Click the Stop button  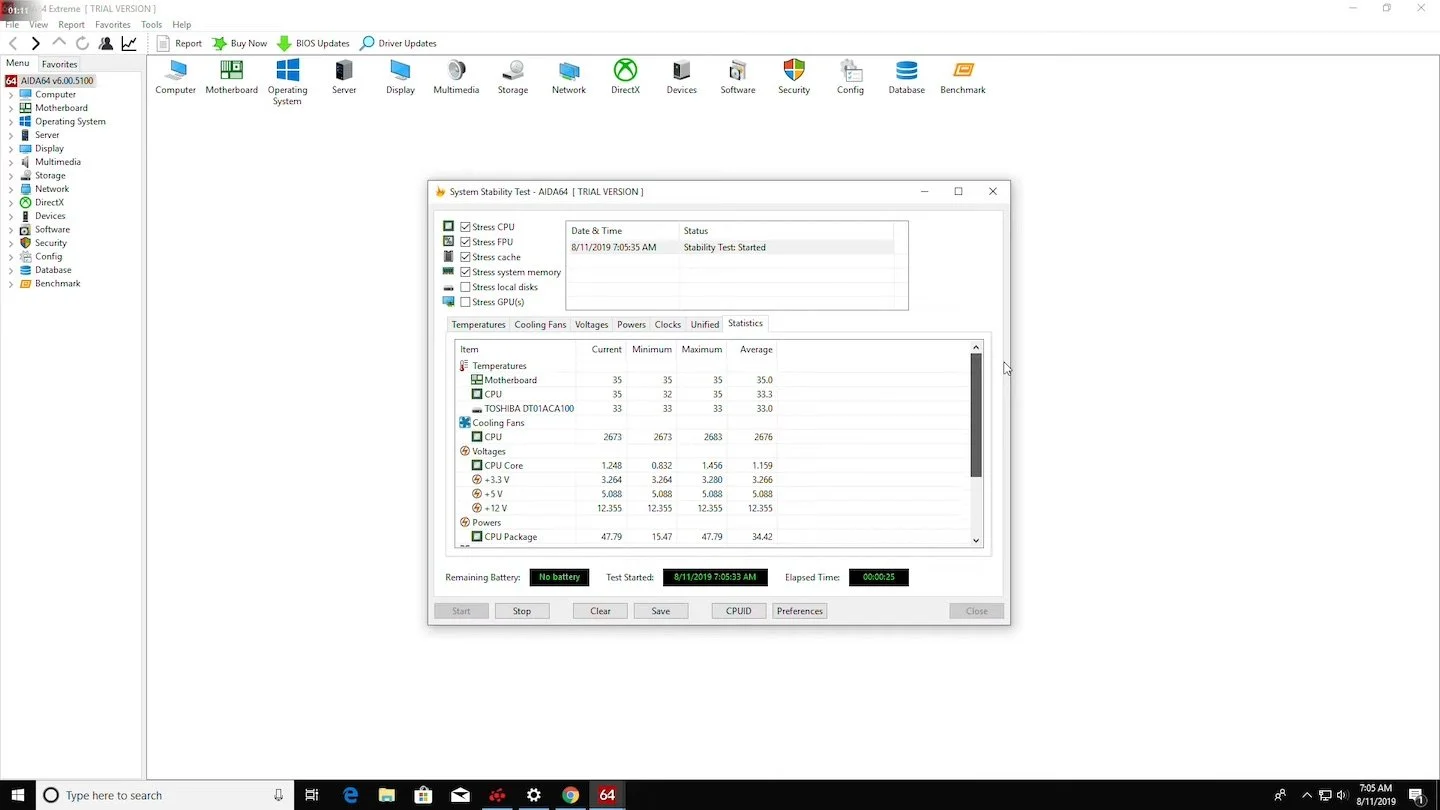(522, 611)
